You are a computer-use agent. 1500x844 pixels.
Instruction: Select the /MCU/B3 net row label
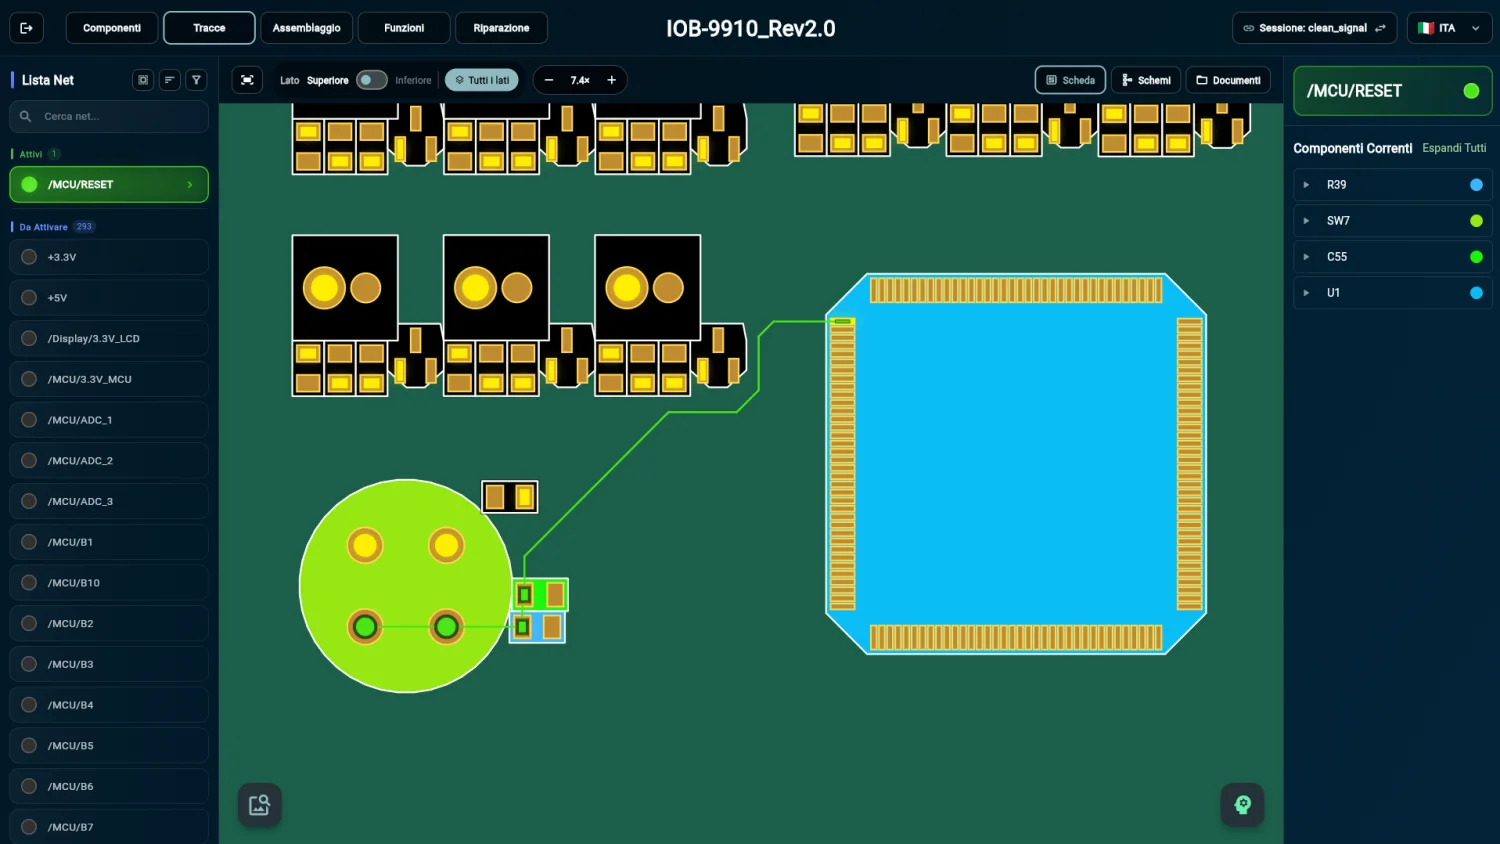tap(70, 664)
